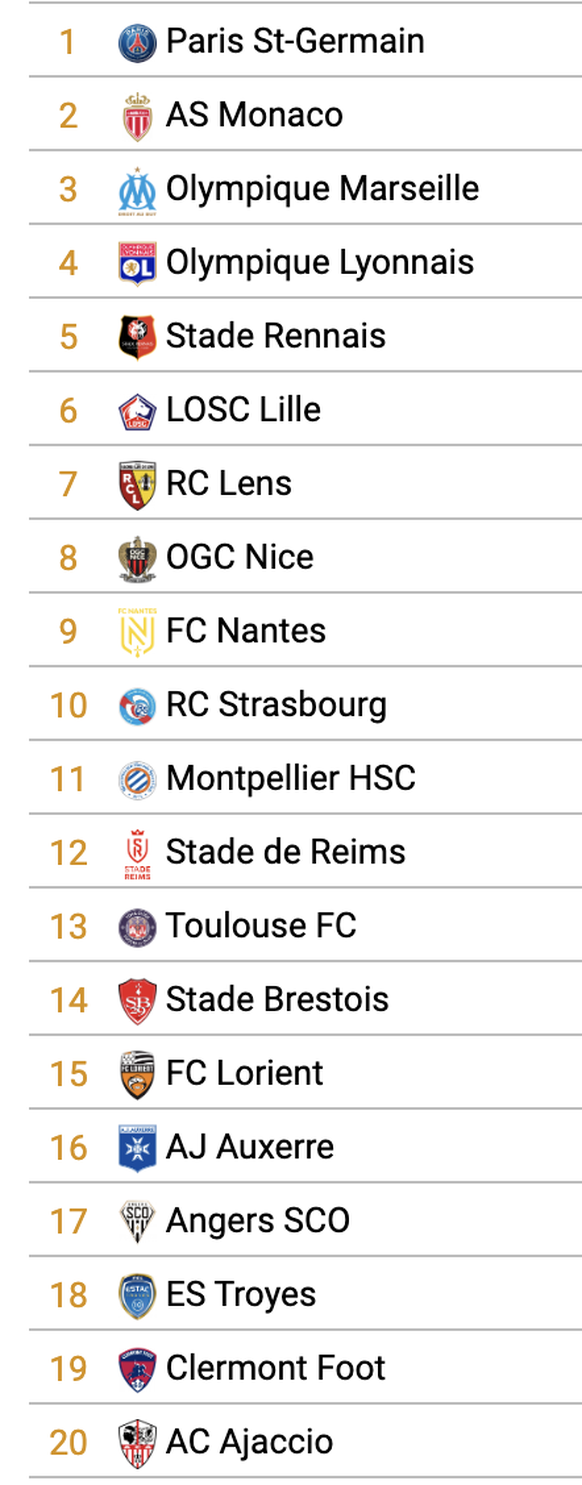This screenshot has width=582, height=1485.
Task: Select the Angers SCO team name
Action: (258, 1221)
